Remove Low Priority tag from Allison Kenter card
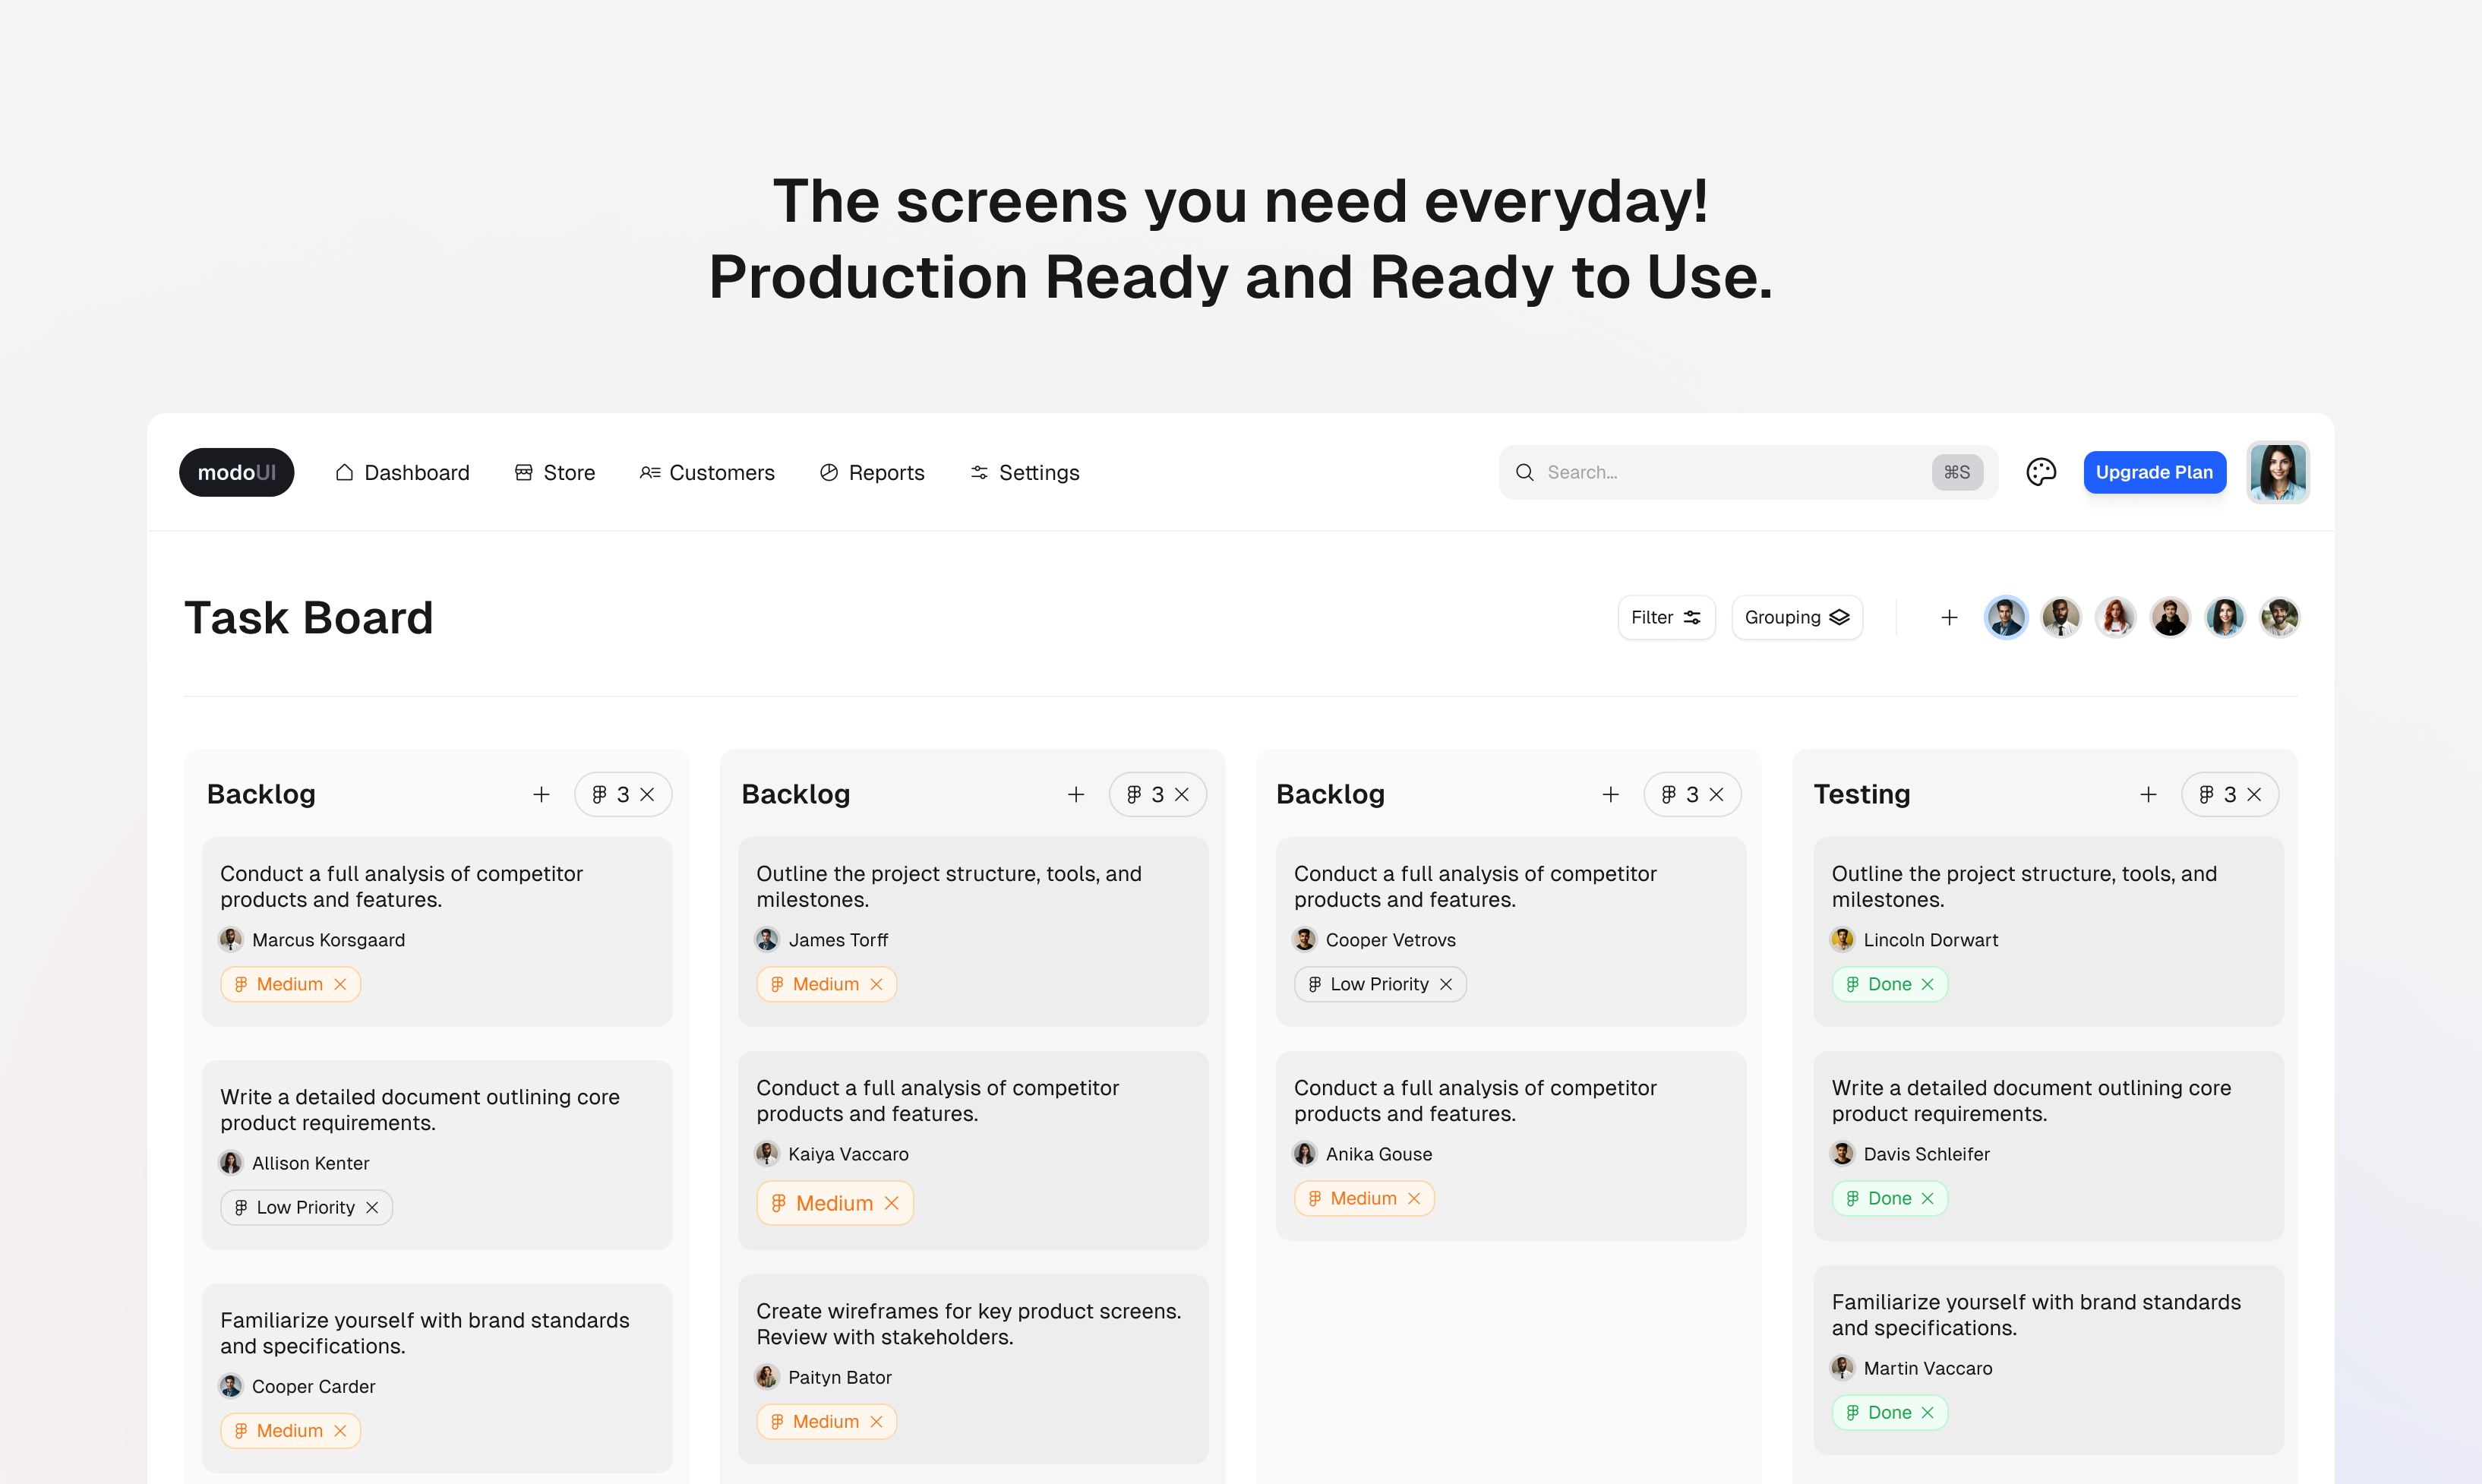2482x1484 pixels. (x=372, y=1207)
